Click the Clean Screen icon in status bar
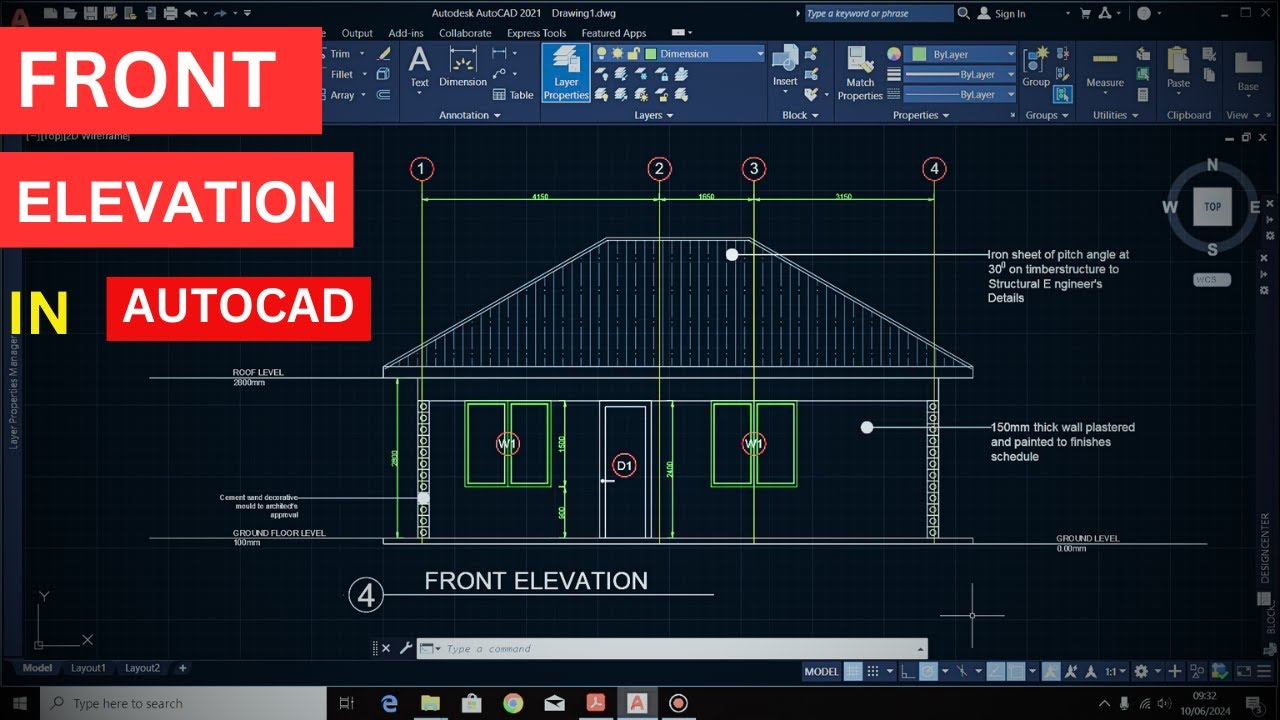Screen dimensions: 1280x720 coord(1244,672)
